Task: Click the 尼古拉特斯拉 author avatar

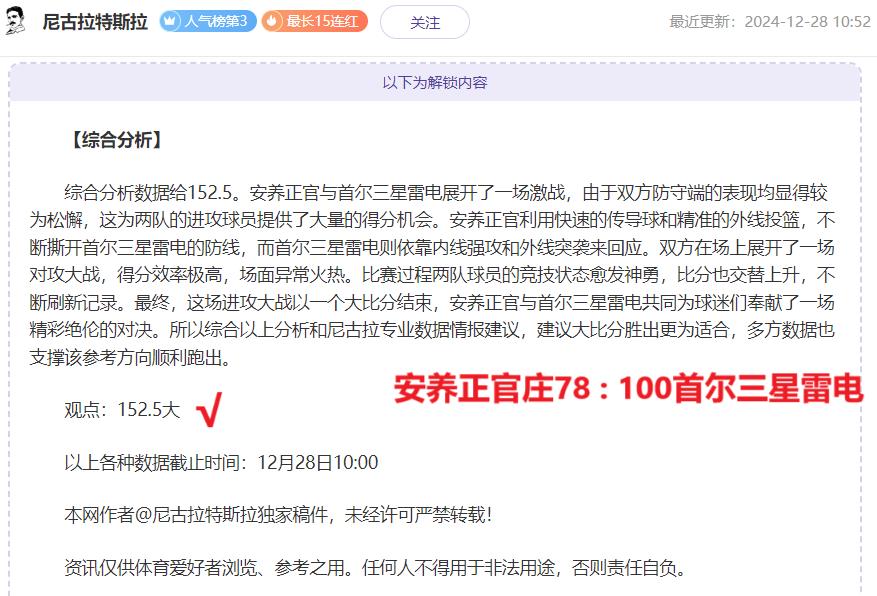Action: tap(15, 21)
